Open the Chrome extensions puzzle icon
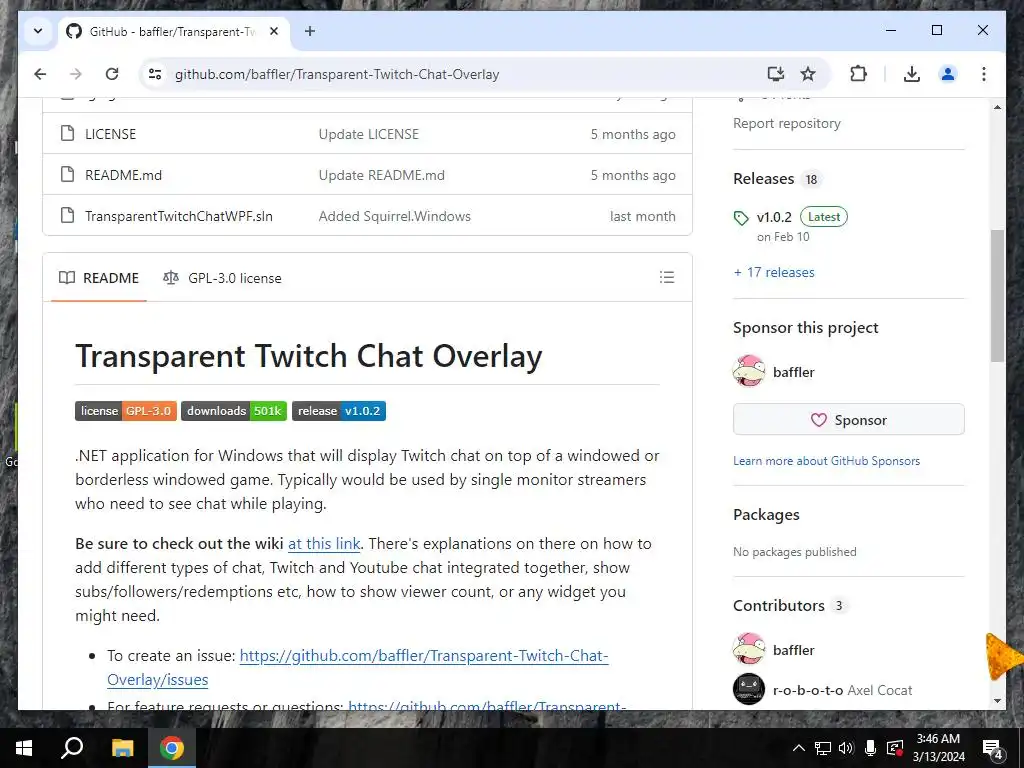 858,74
